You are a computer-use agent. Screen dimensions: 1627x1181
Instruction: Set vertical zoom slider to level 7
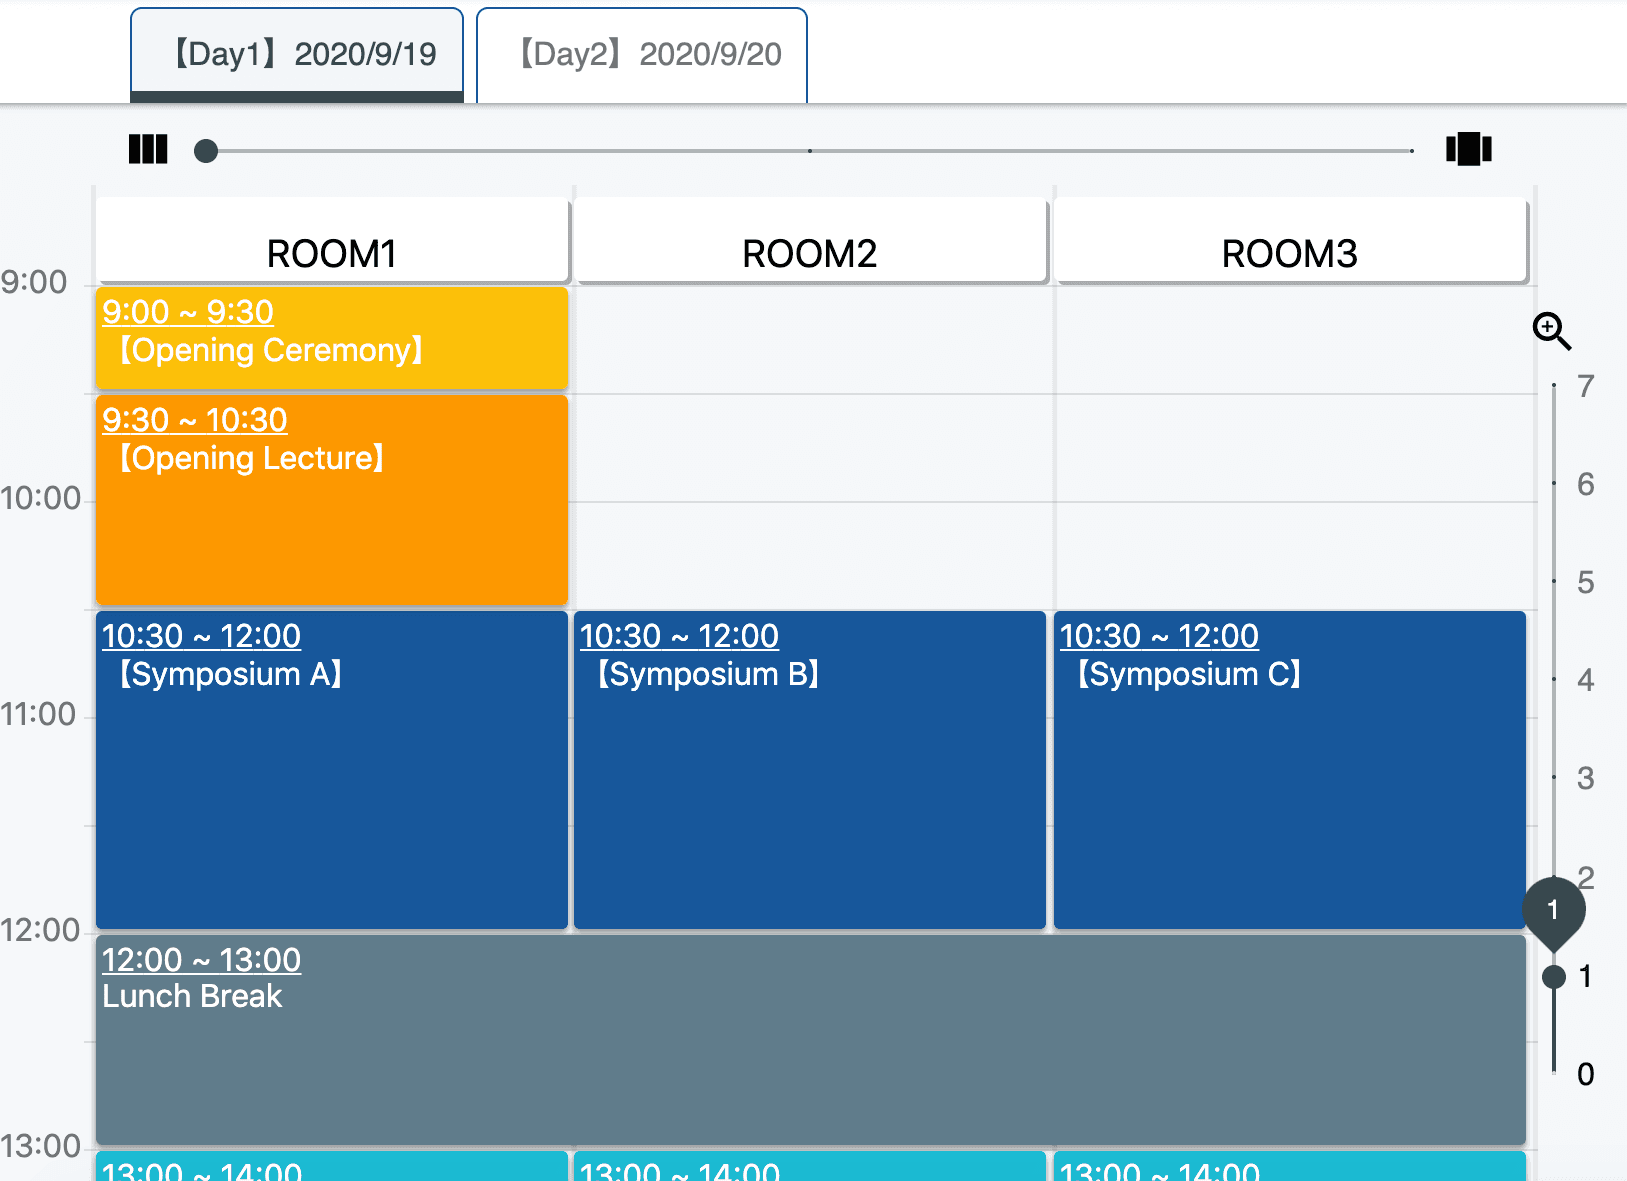pos(1554,386)
